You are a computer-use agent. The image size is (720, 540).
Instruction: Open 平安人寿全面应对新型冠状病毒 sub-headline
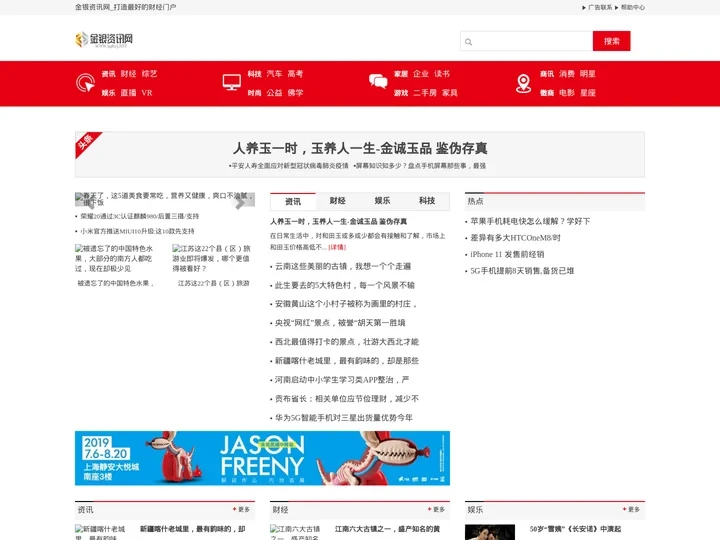(x=289, y=166)
